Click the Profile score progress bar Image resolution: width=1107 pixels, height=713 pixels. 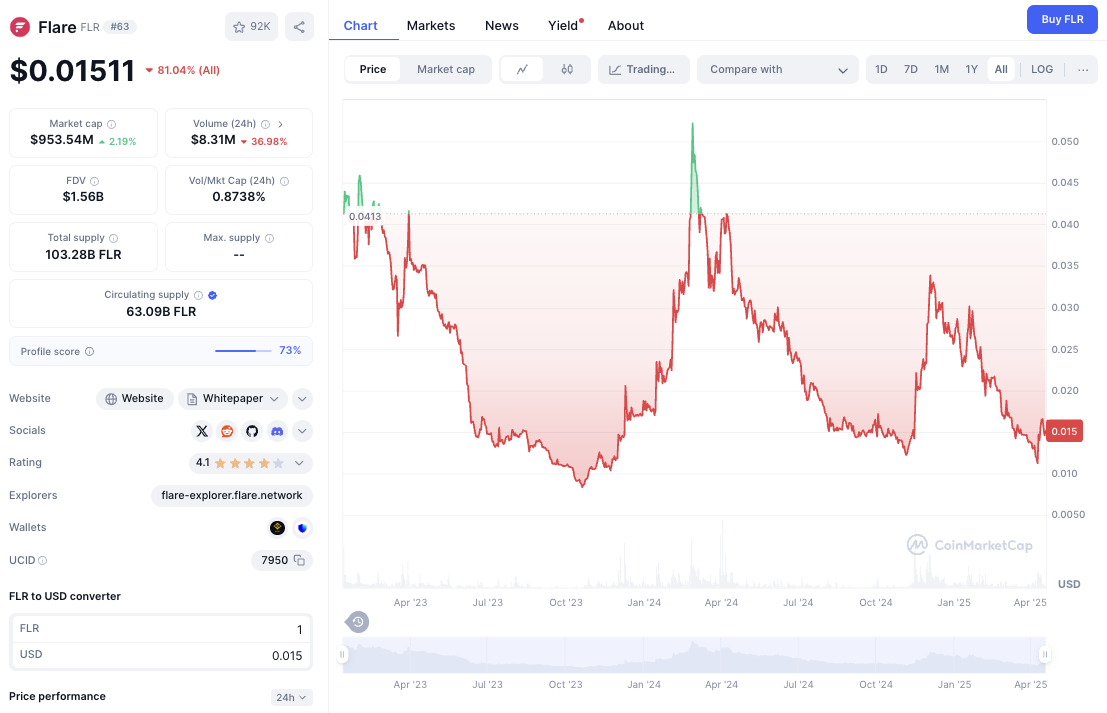(243, 351)
